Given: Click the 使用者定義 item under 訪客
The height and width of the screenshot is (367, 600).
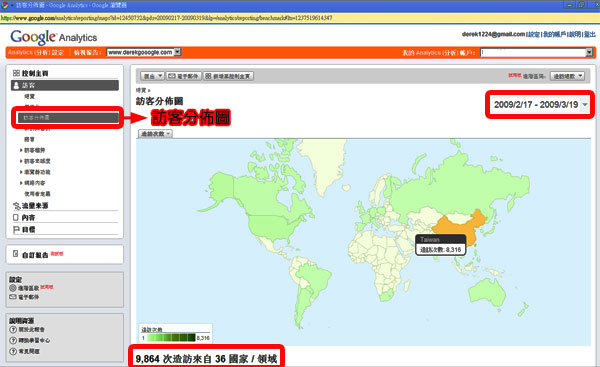Looking at the screenshot, I should [37, 194].
